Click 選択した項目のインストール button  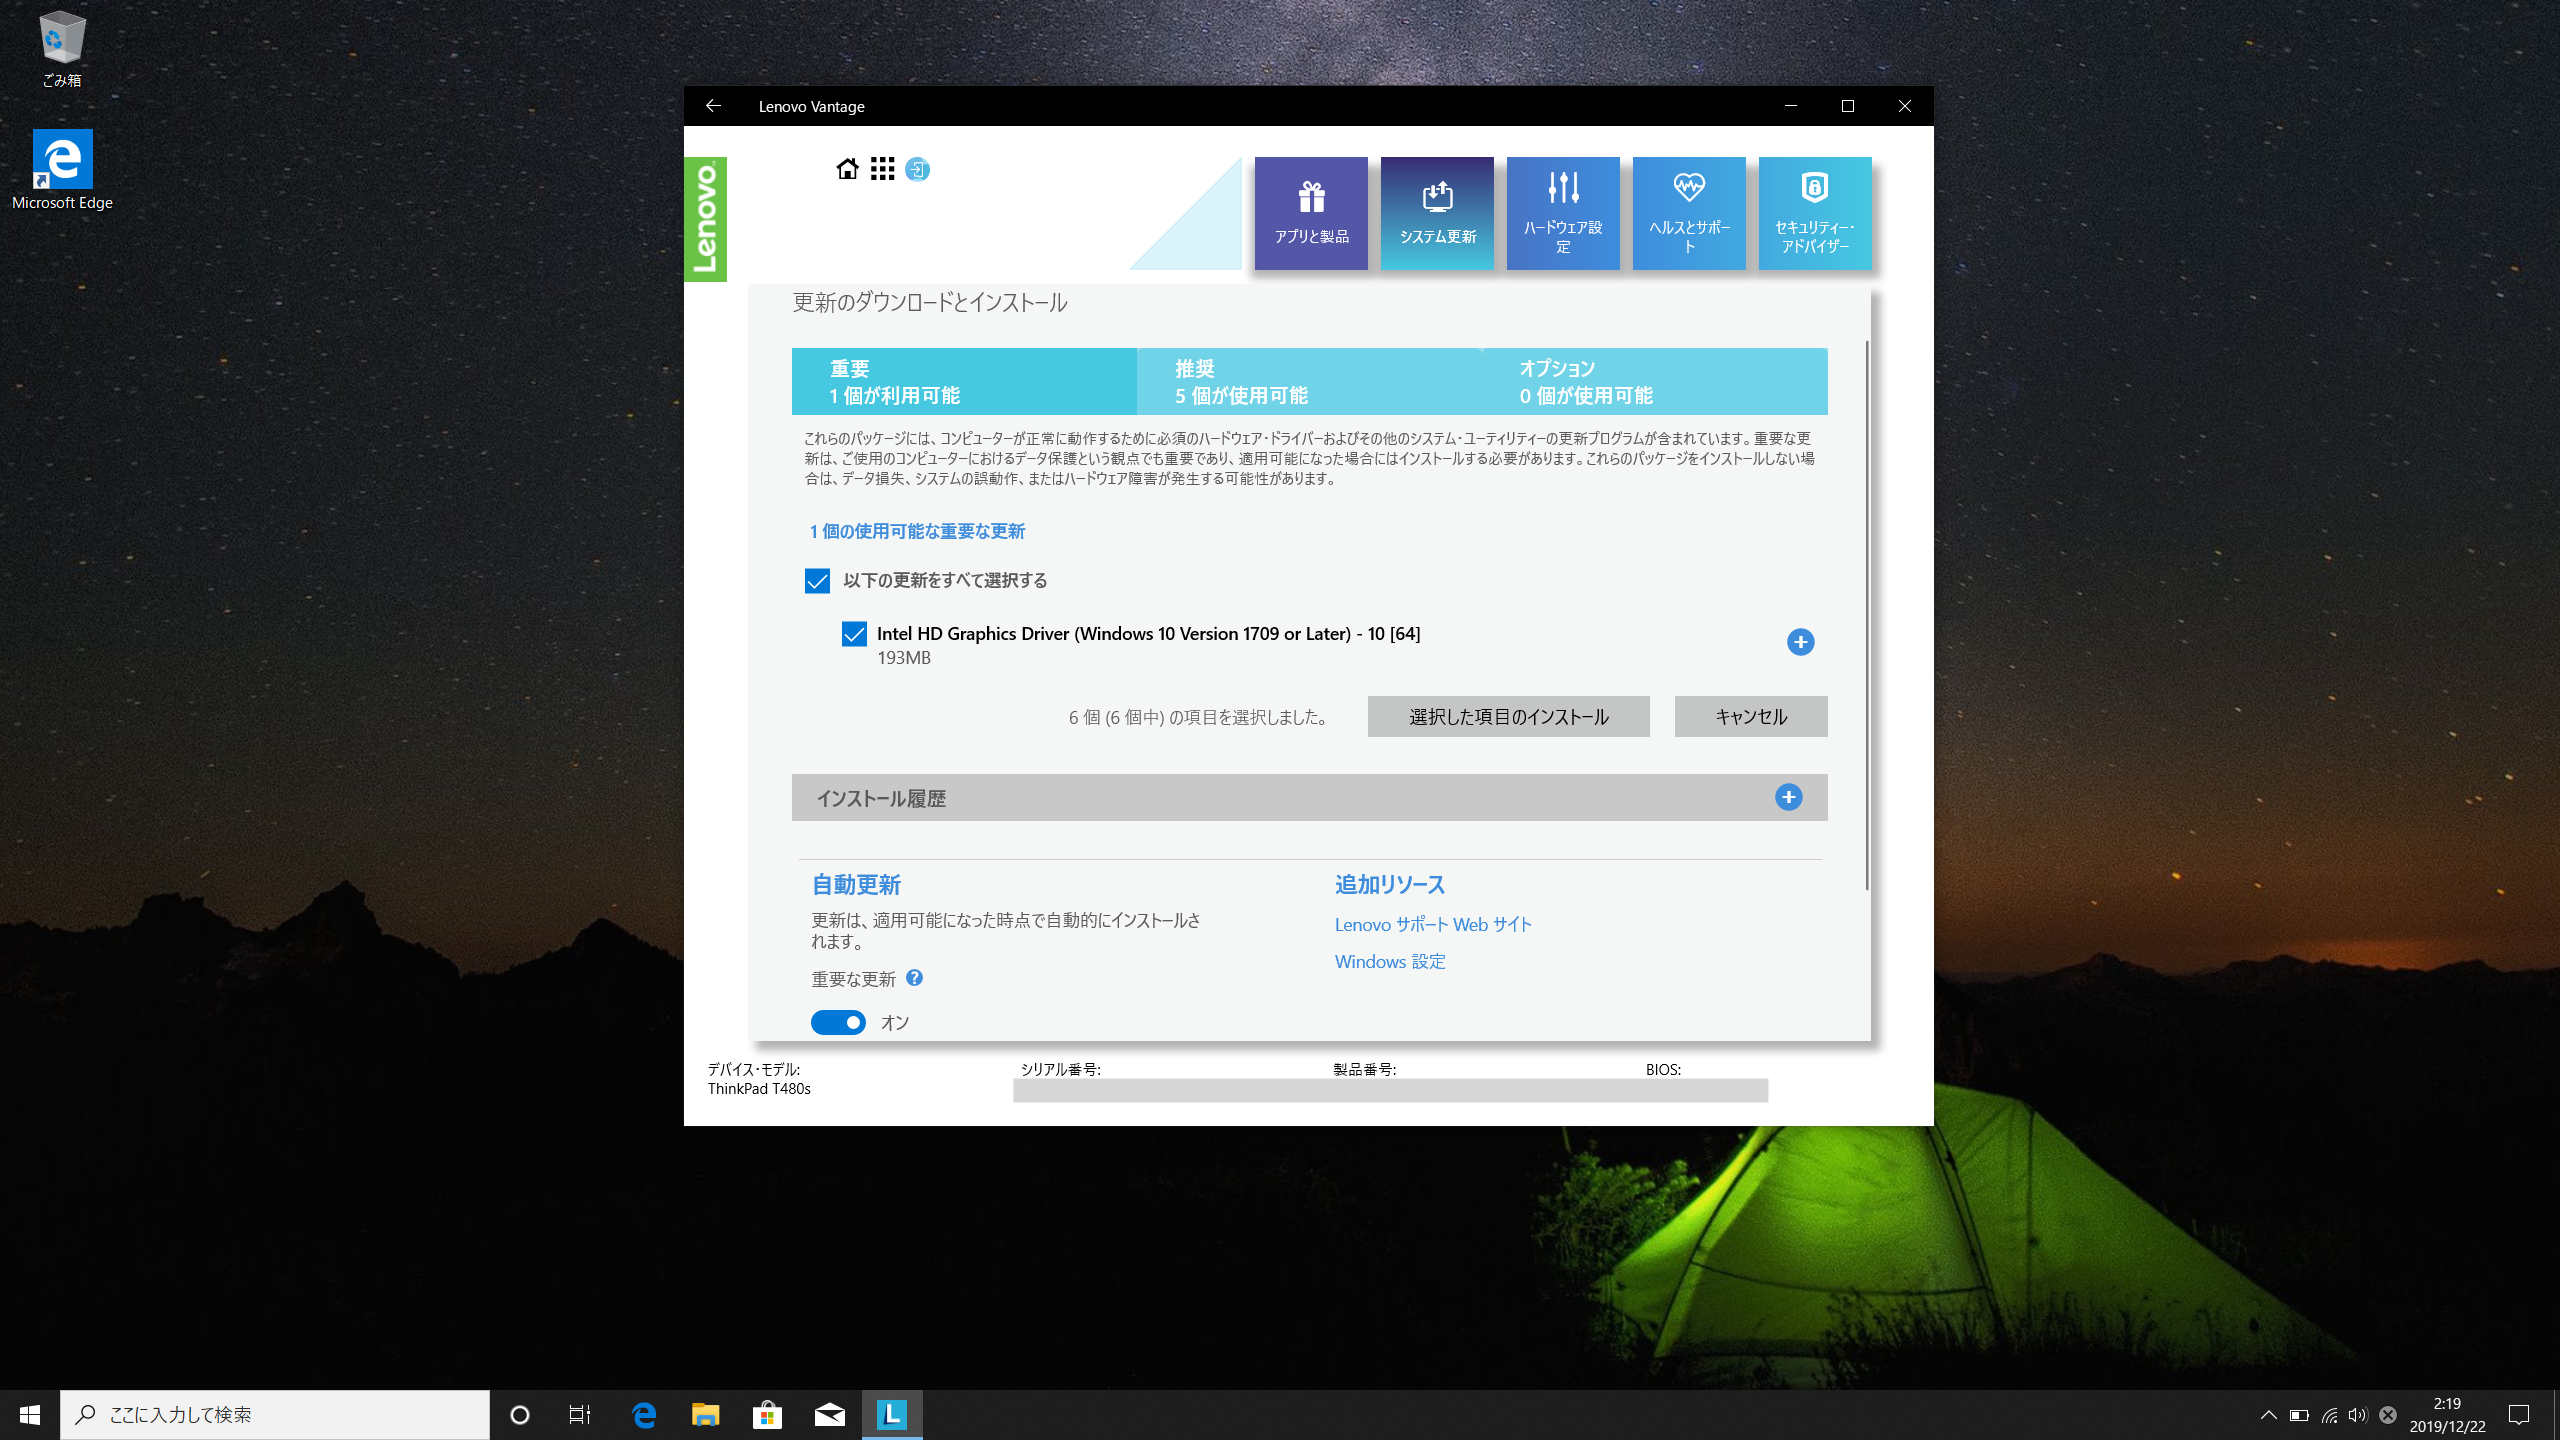point(1508,716)
